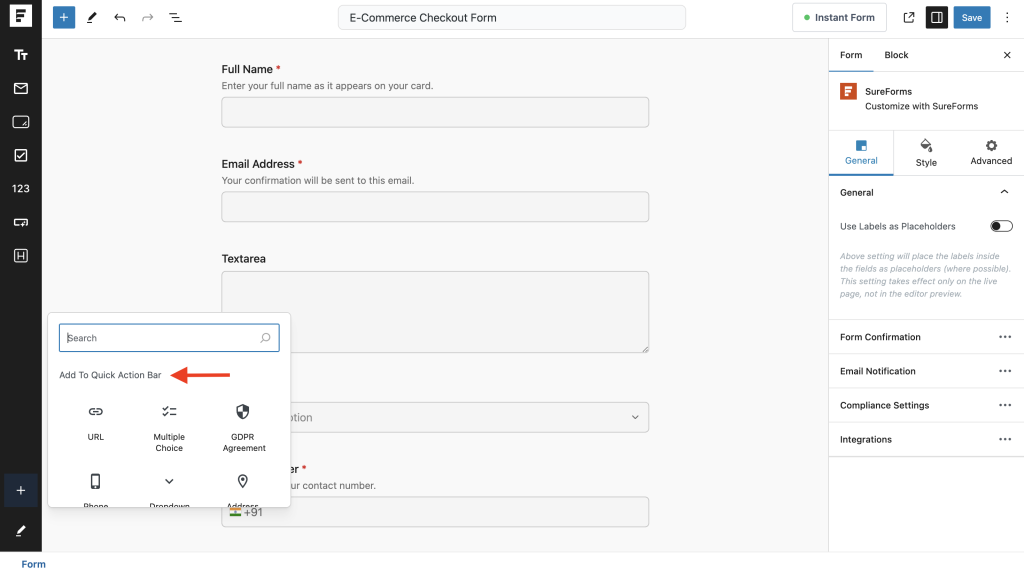Select the Phone field icon

click(x=95, y=481)
